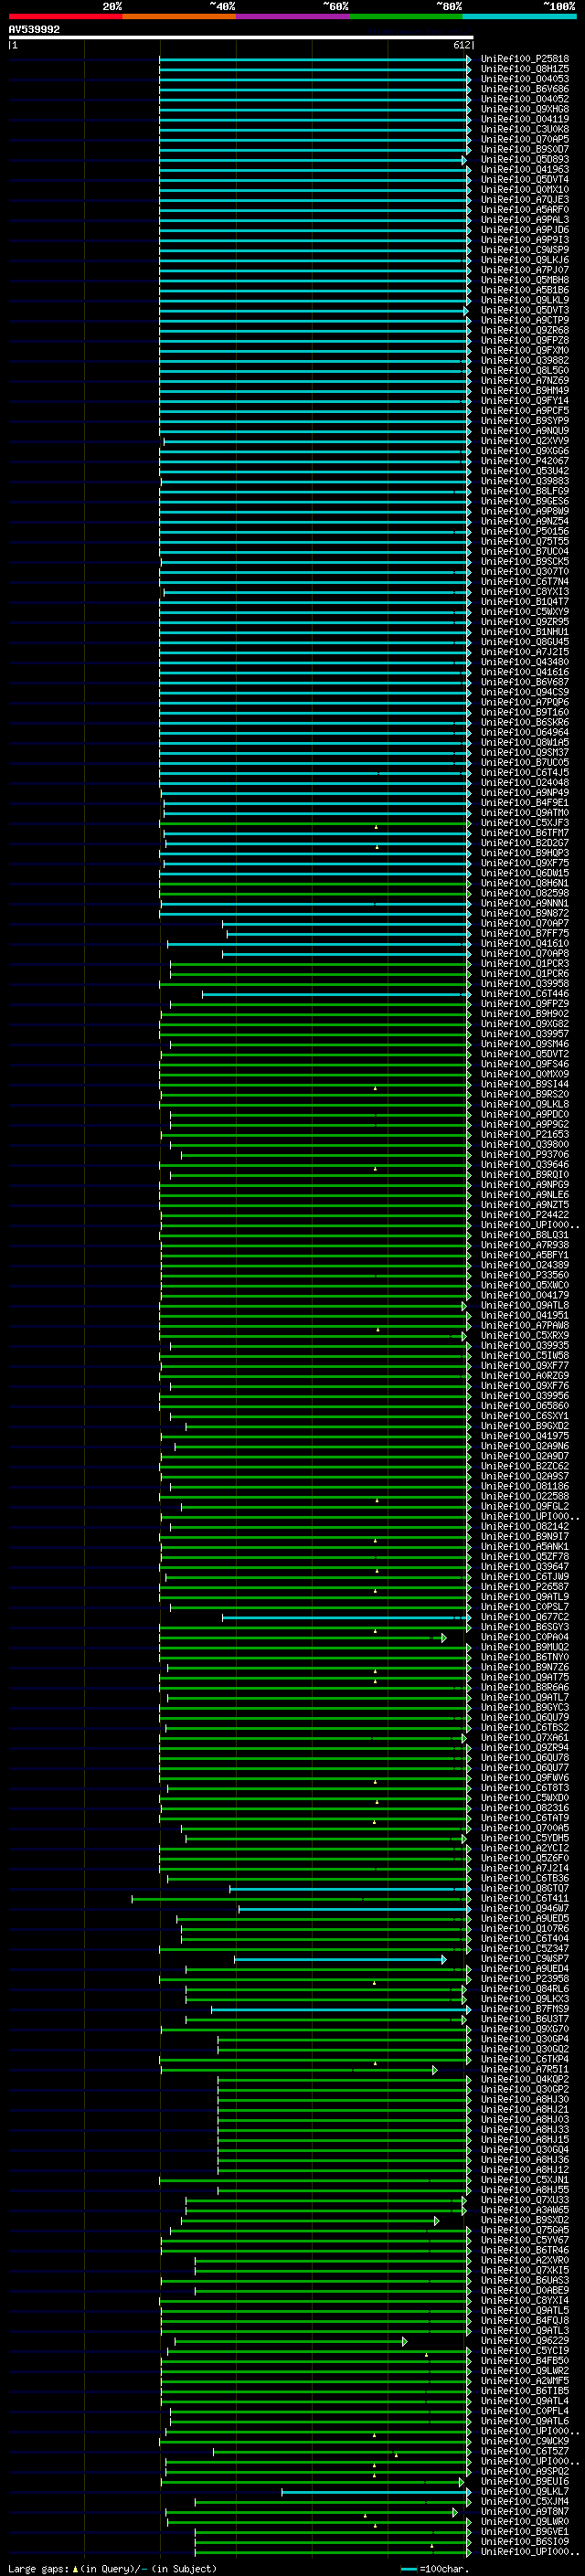Click the UniRef100_C9WSP7 label
Image resolution: width=585 pixels, height=2576 pixels.
(524, 1960)
